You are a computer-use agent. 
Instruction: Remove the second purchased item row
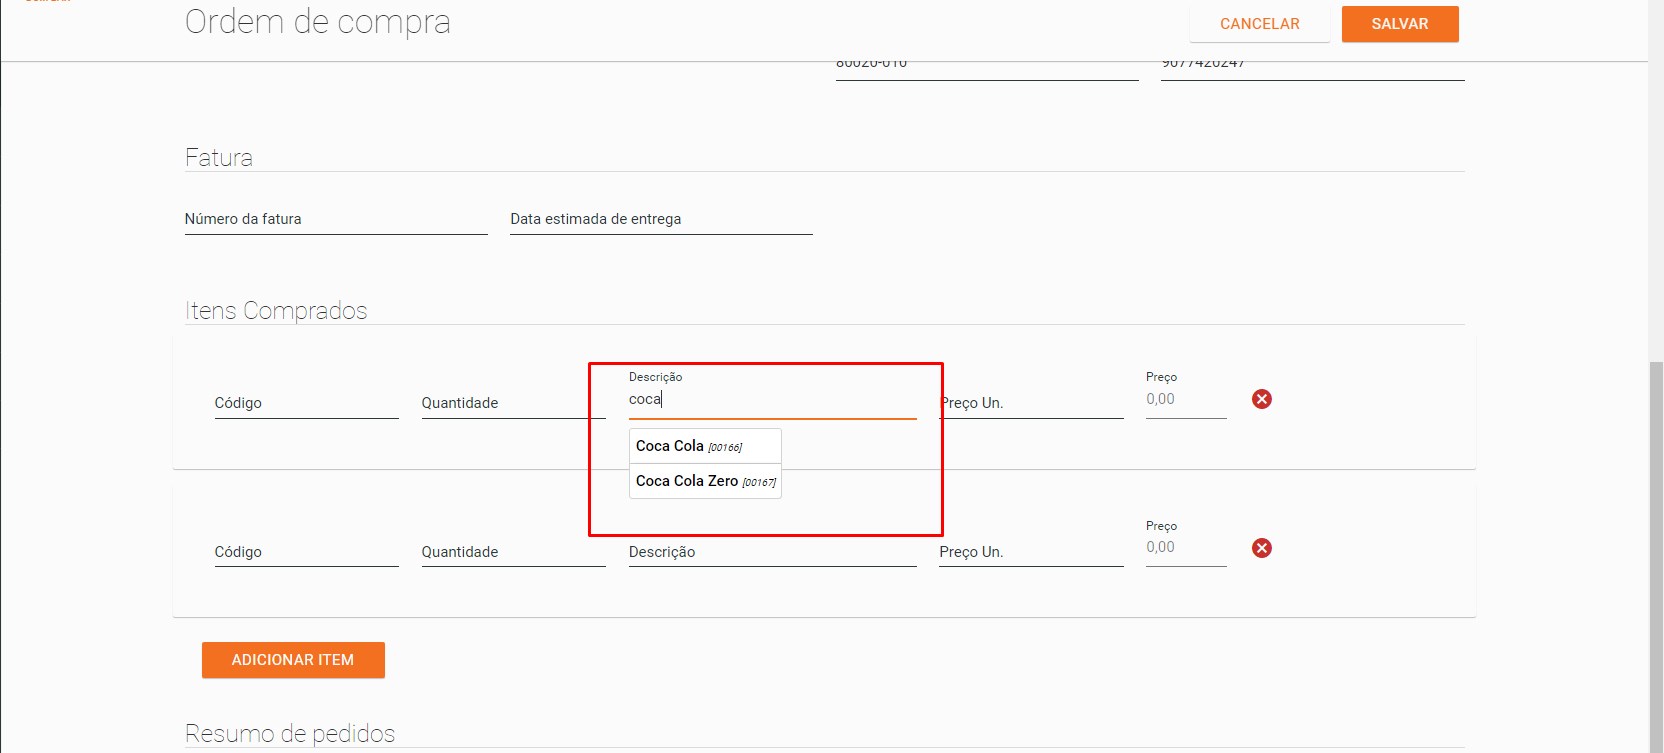click(1262, 548)
